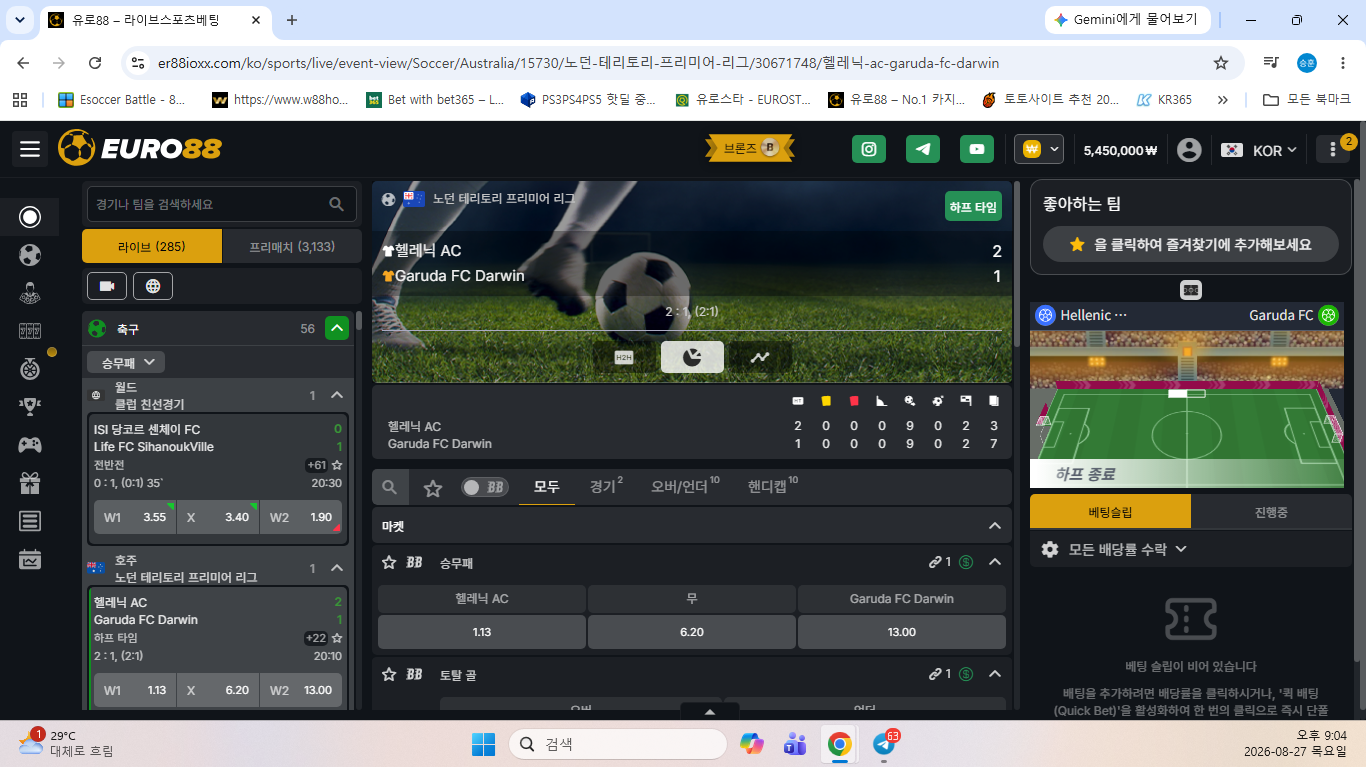Open the live dealer sidebar icon
The width and height of the screenshot is (1366, 767).
click(x=30, y=293)
